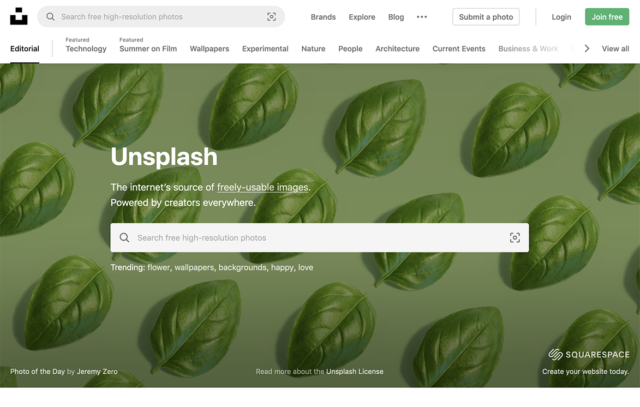Click the magnifier icon in top search bar
This screenshot has width=640, height=407.
pos(50,17)
